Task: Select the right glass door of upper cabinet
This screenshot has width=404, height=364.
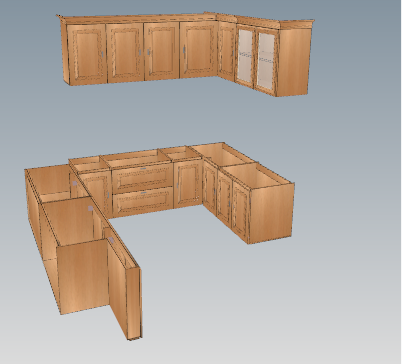Action: [266, 61]
